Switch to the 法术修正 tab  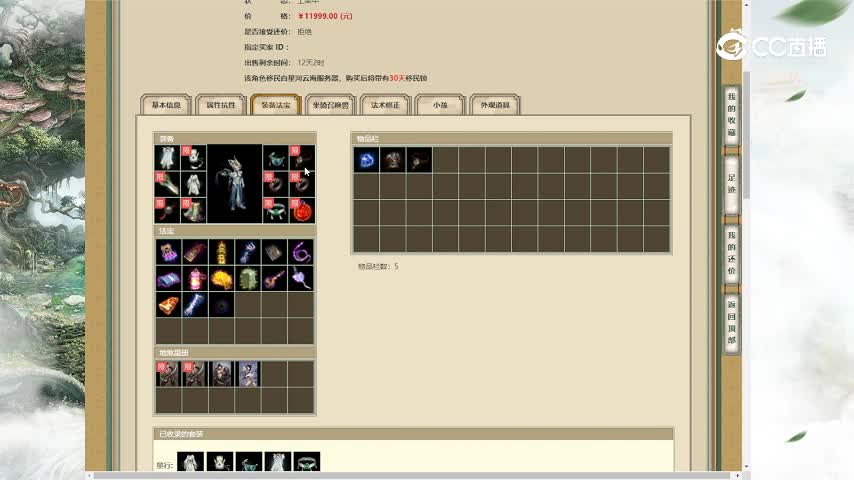[x=385, y=105]
